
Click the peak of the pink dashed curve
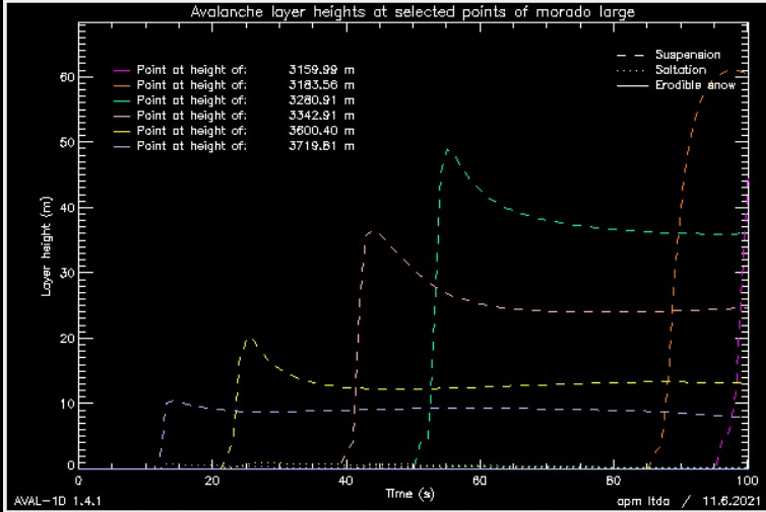(371, 232)
